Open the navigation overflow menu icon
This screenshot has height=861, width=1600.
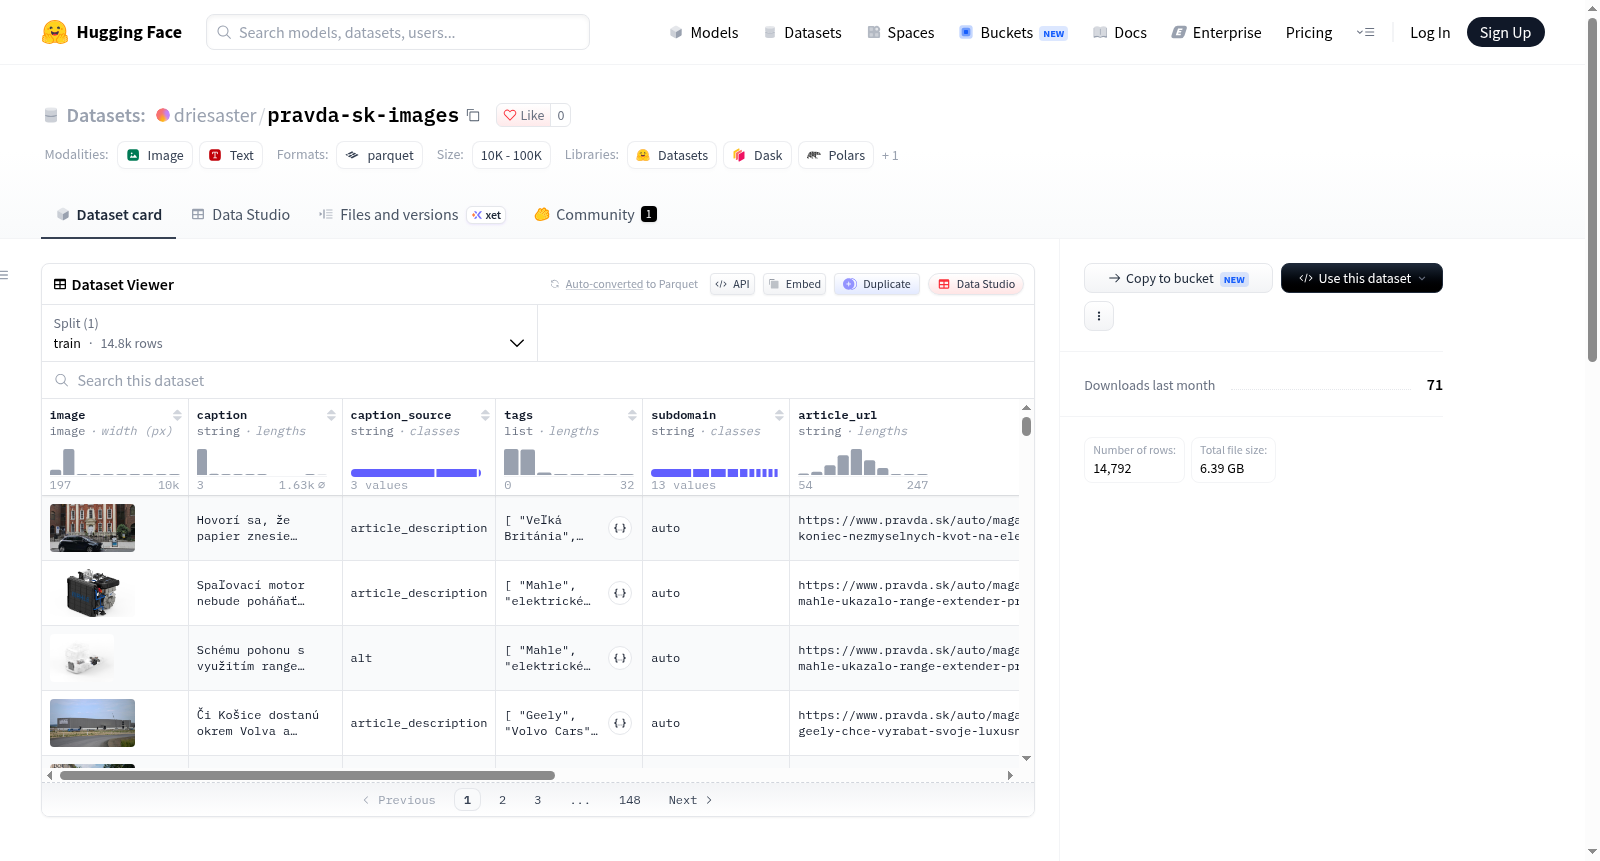coord(1365,32)
